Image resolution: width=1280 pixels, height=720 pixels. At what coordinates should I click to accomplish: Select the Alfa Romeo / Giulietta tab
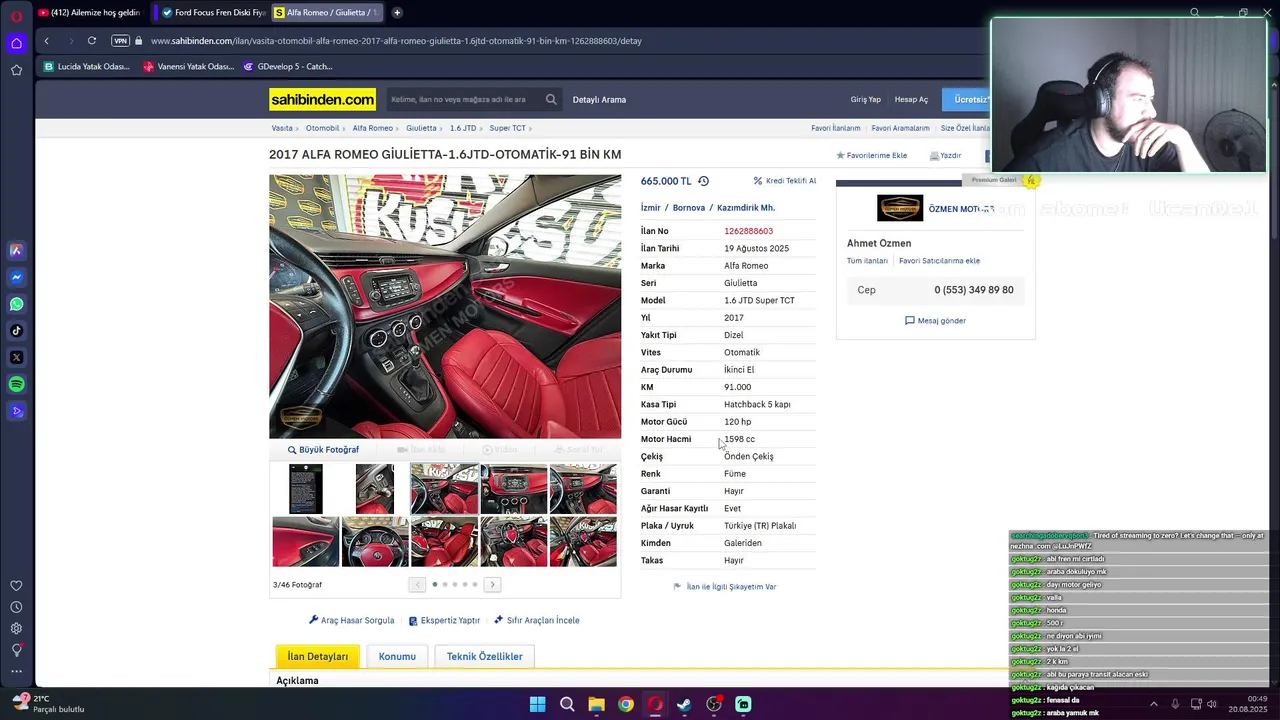[x=327, y=13]
